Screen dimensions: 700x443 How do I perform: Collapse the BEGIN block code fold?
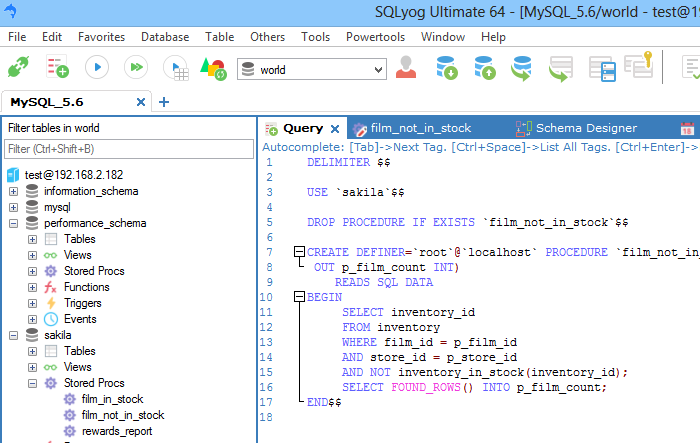[299, 297]
